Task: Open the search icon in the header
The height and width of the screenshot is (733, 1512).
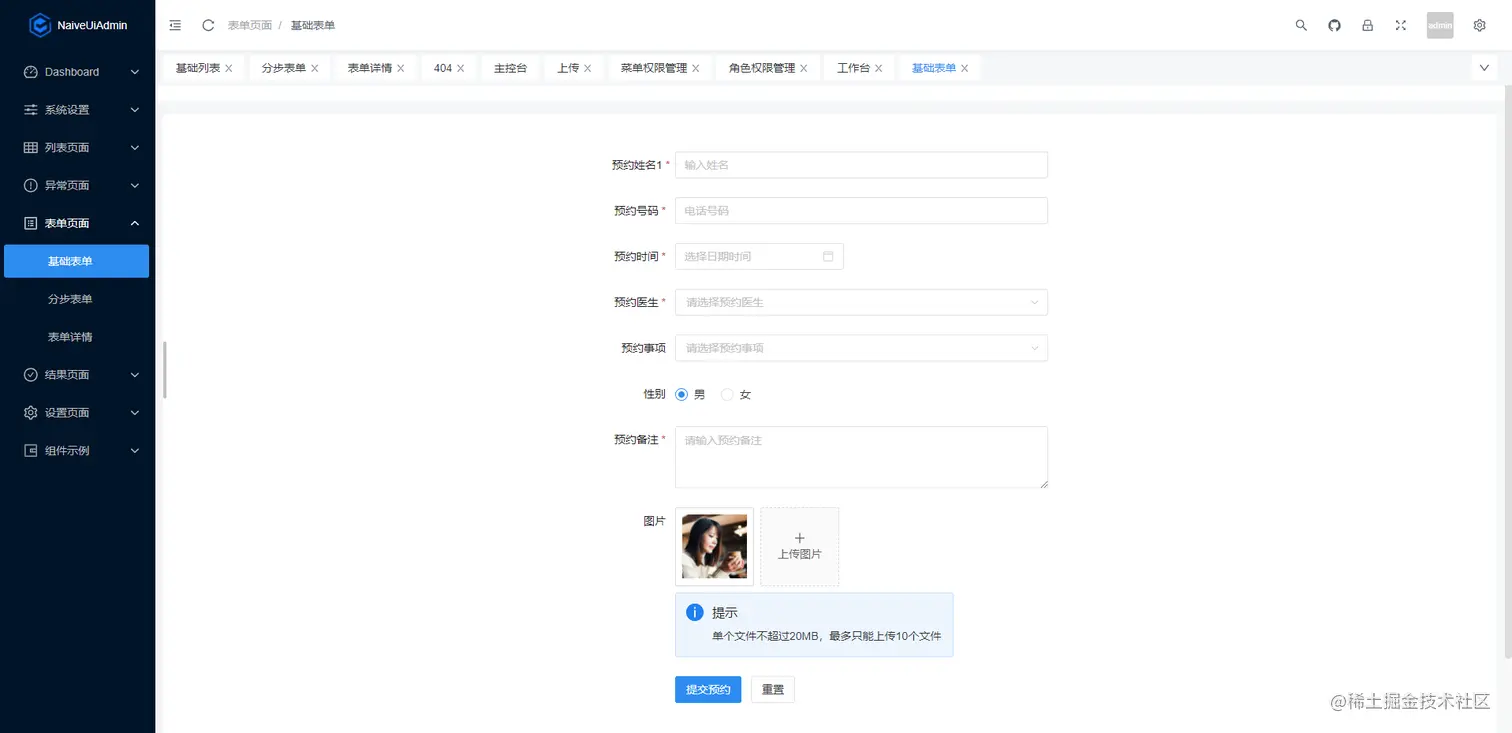Action: 1301,25
